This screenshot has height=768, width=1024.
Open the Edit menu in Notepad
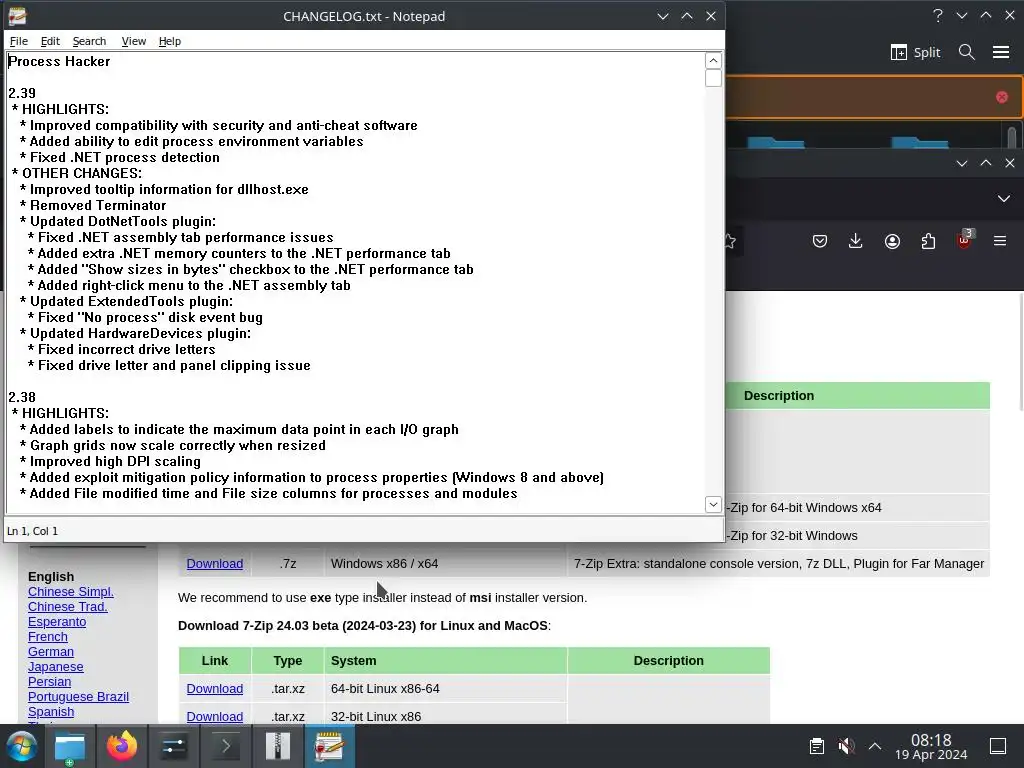point(50,41)
